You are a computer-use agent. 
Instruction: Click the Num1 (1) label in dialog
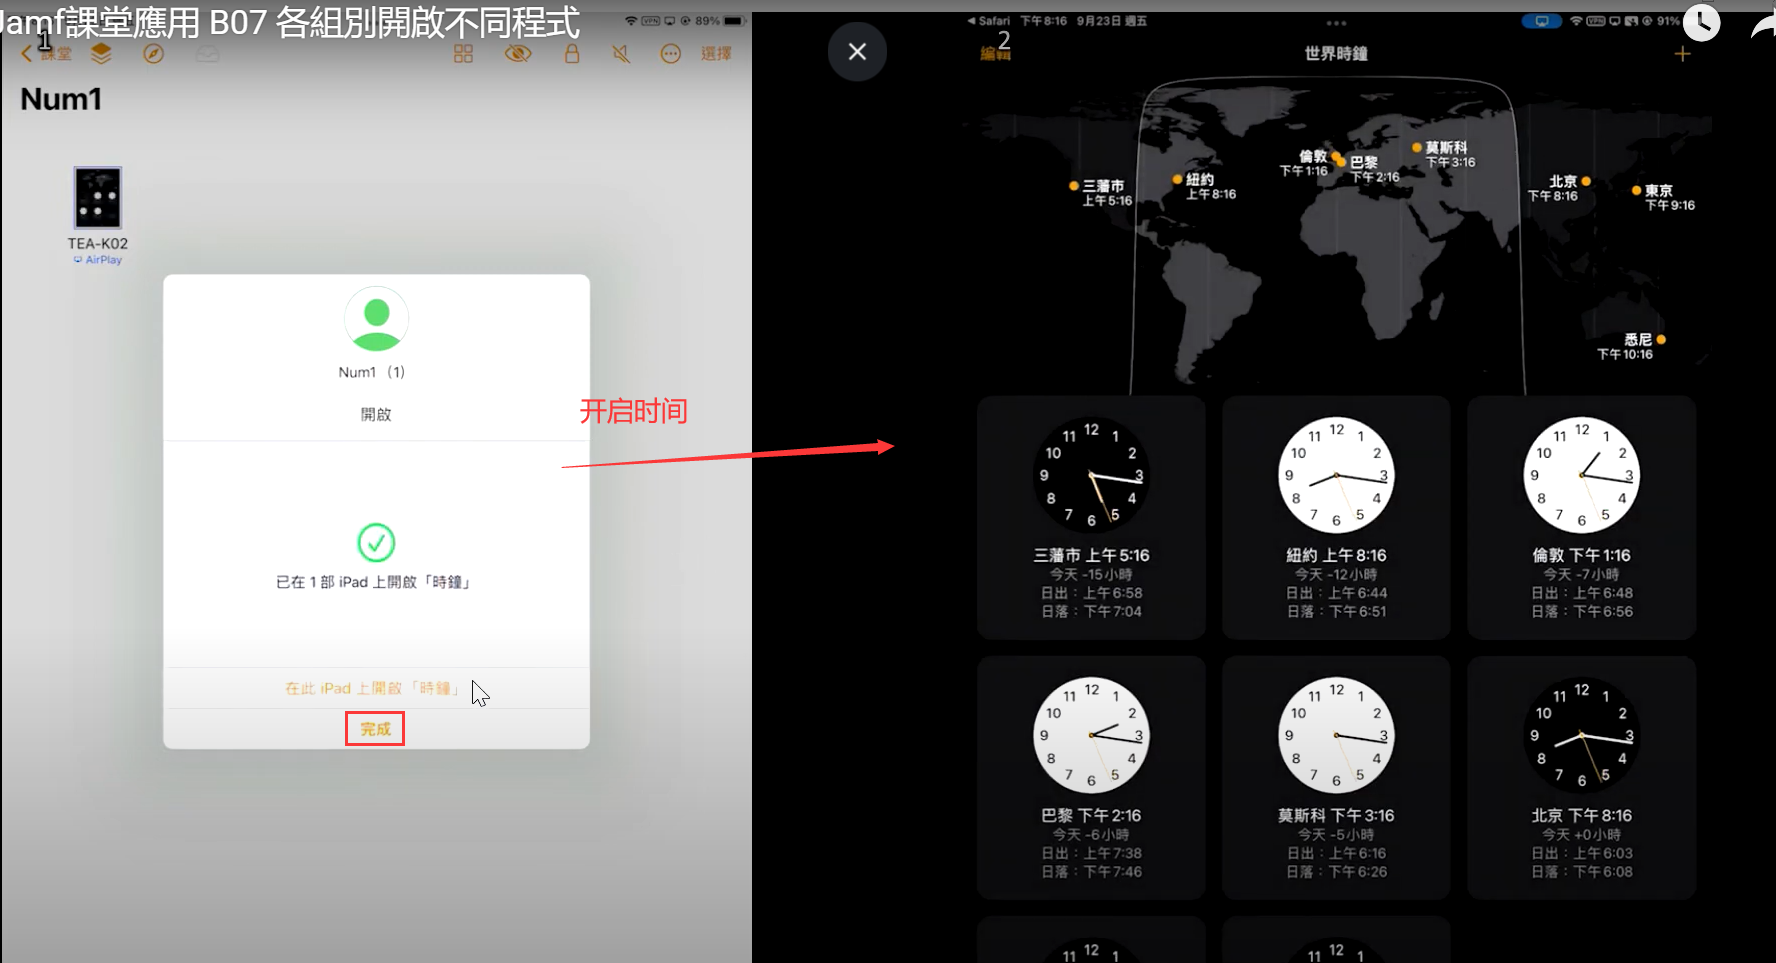tap(372, 372)
